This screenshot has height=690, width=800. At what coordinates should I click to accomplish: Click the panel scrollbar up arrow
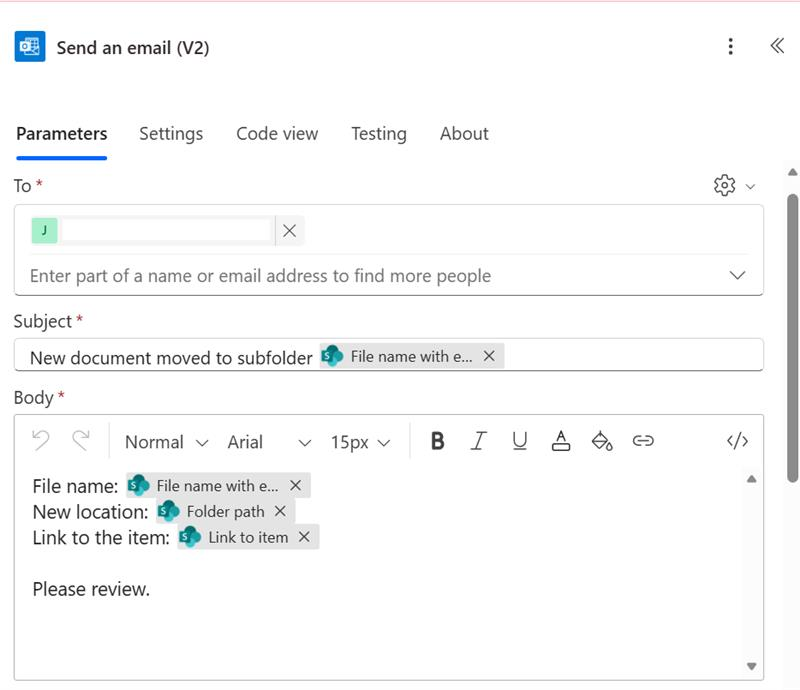tap(792, 172)
